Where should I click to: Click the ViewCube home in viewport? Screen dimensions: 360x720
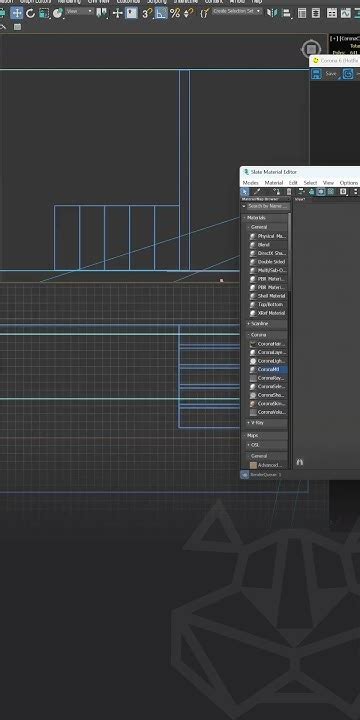[311, 49]
